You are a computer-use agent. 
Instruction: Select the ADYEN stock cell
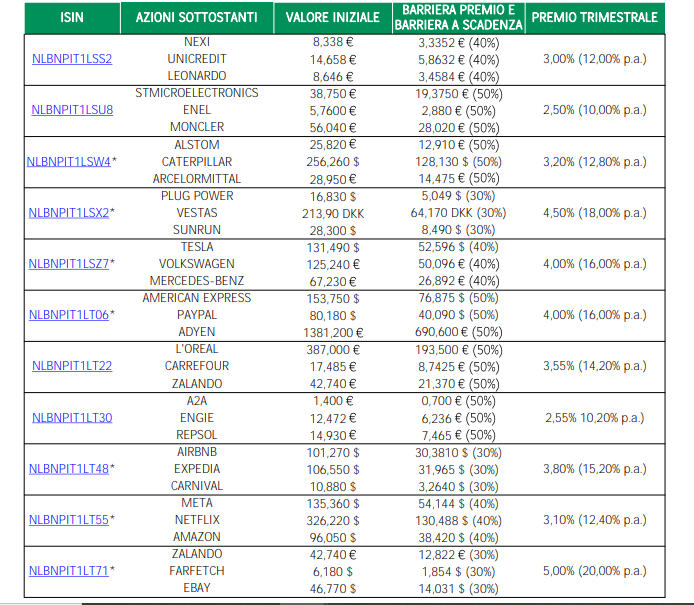(197, 332)
